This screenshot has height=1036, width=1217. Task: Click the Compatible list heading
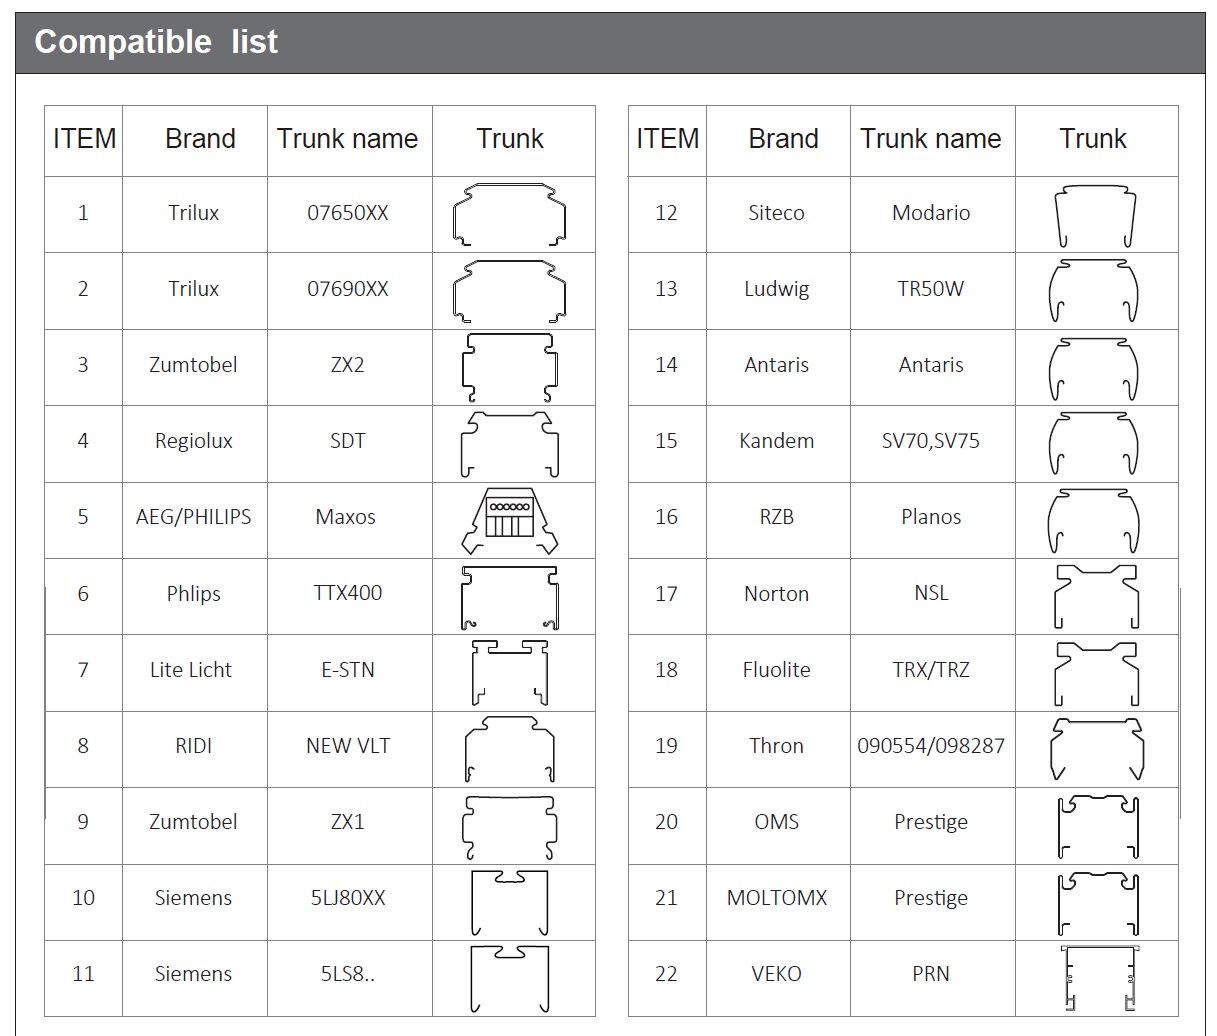(x=156, y=42)
